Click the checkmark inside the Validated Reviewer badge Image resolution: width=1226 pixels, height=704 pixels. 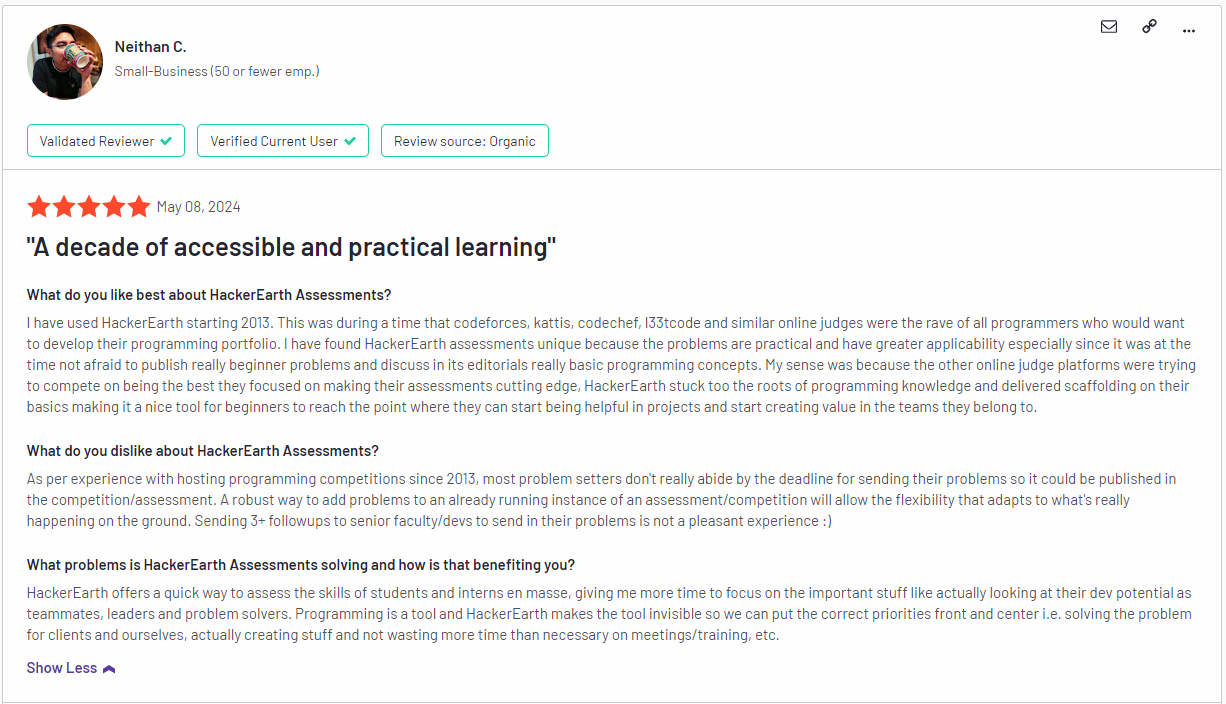(x=166, y=140)
